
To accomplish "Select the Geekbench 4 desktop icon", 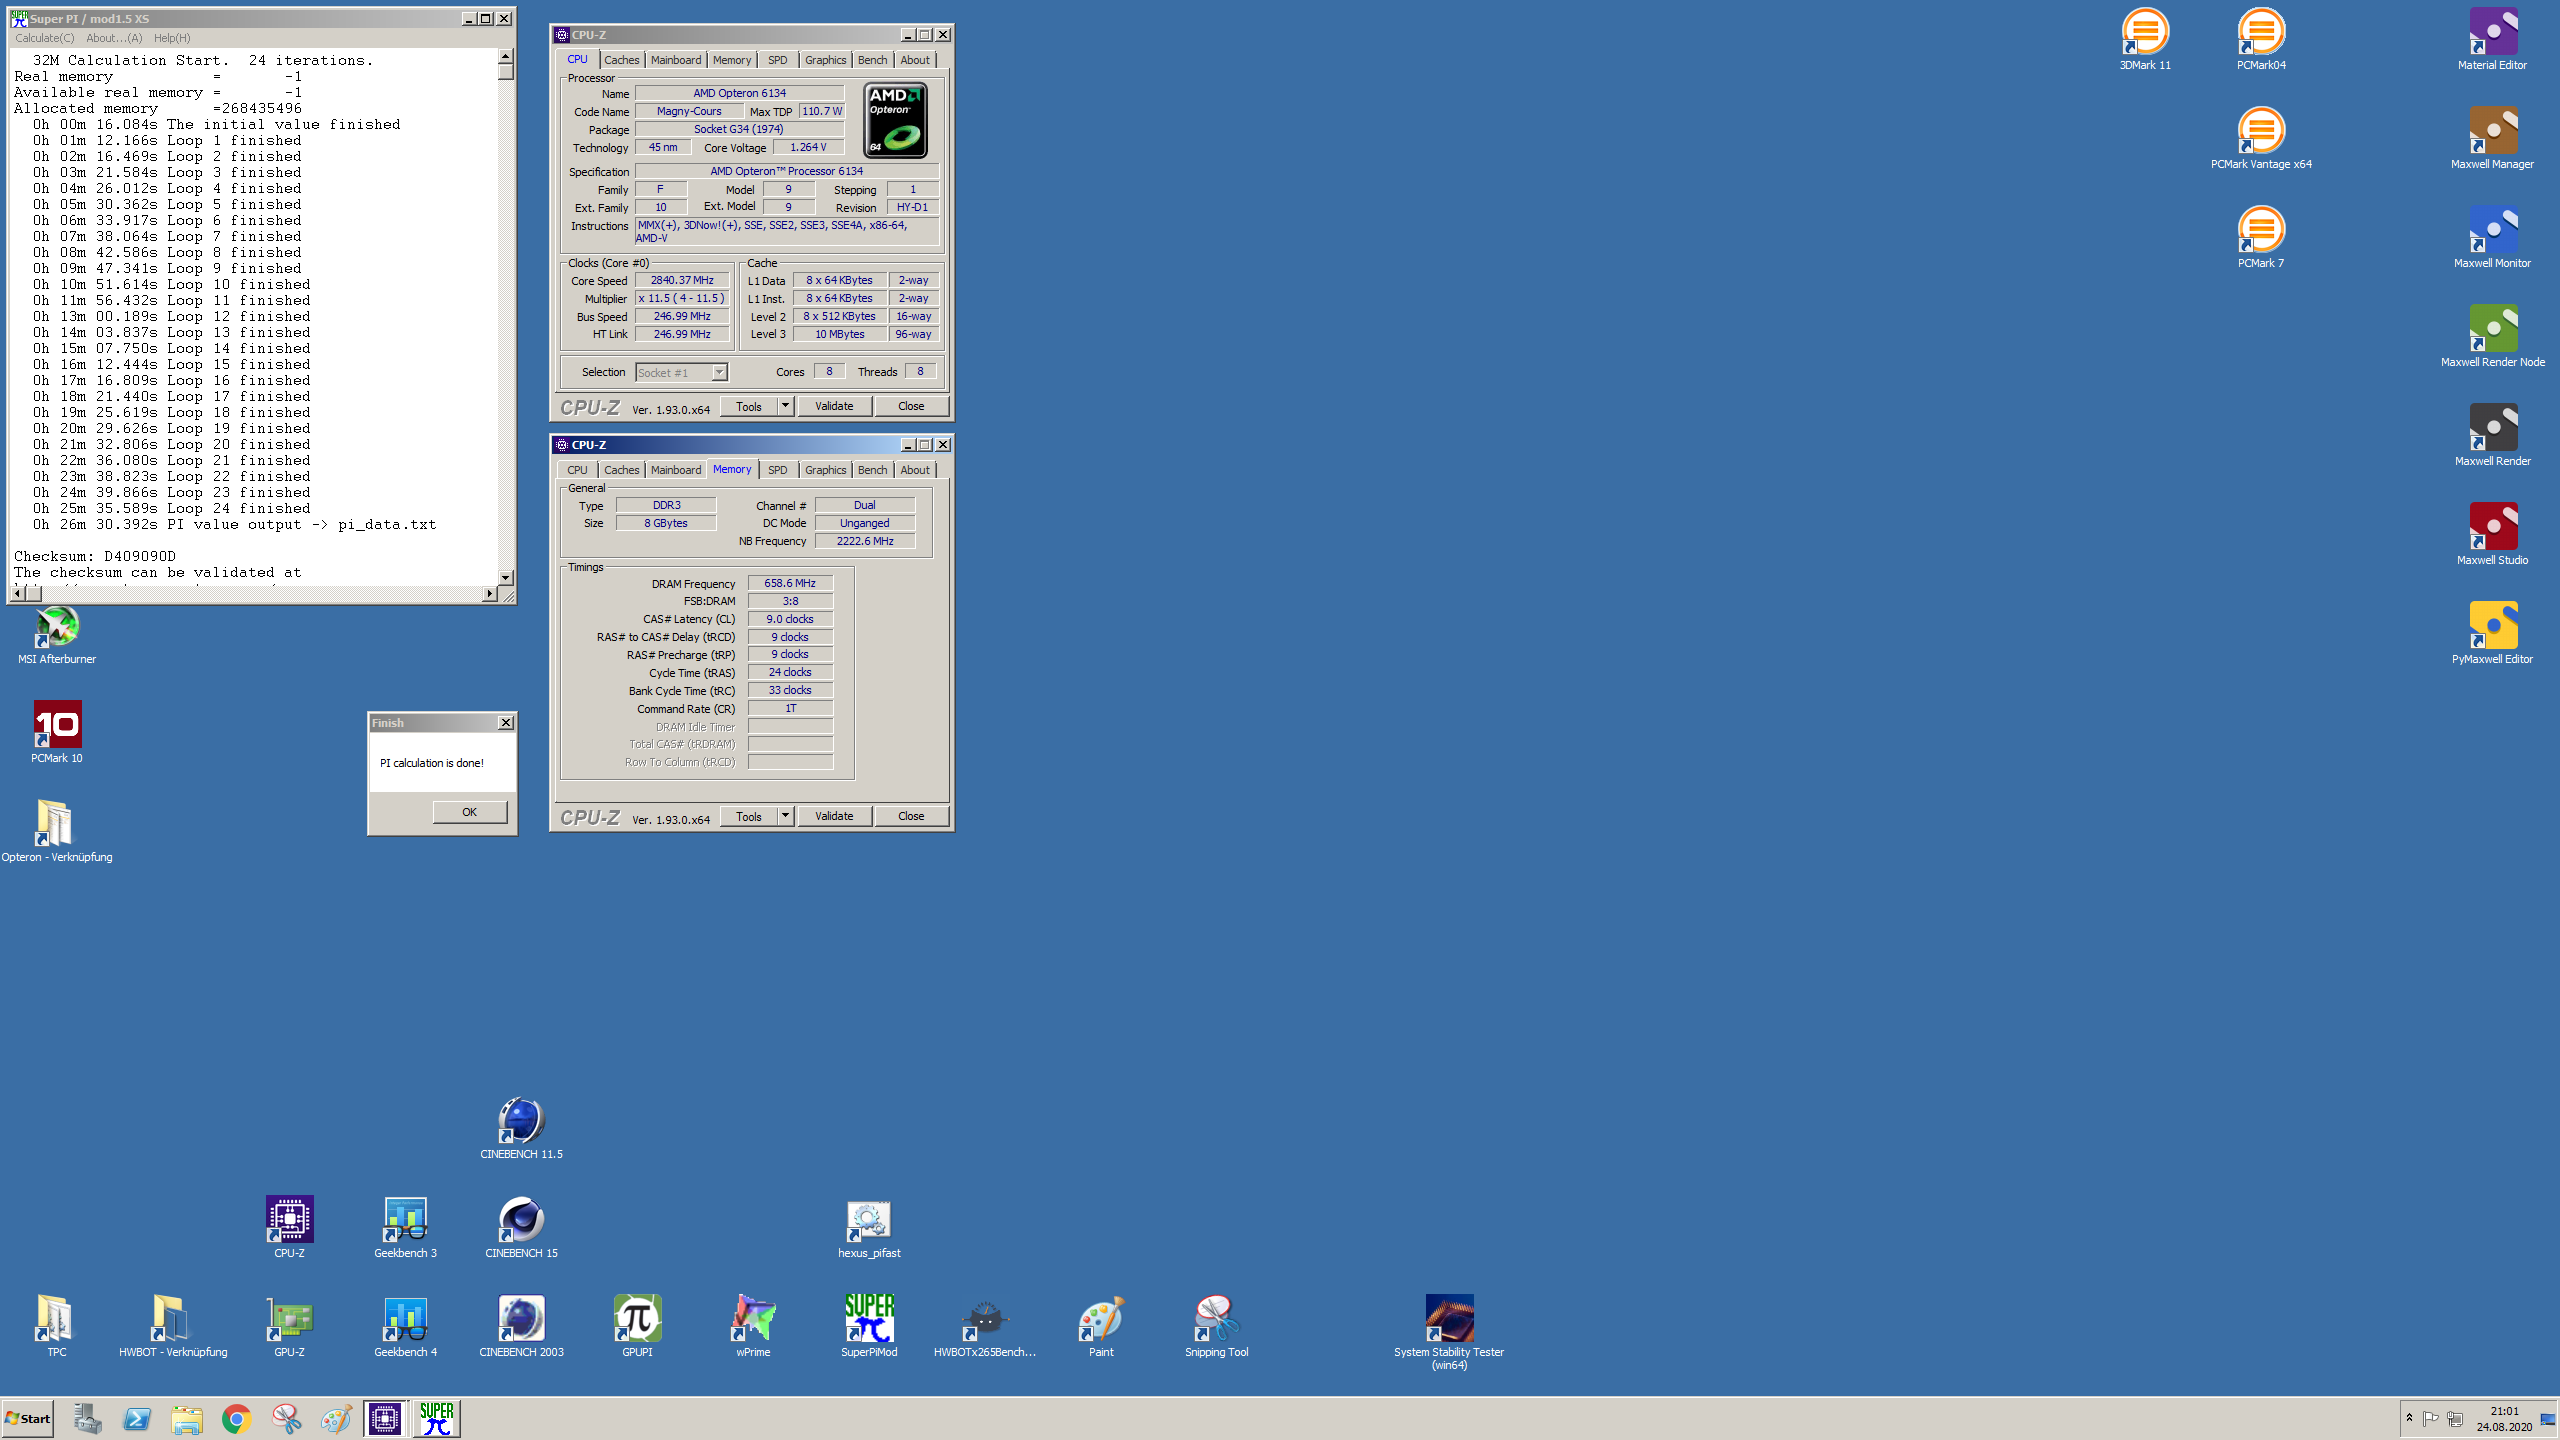I will click(405, 1327).
